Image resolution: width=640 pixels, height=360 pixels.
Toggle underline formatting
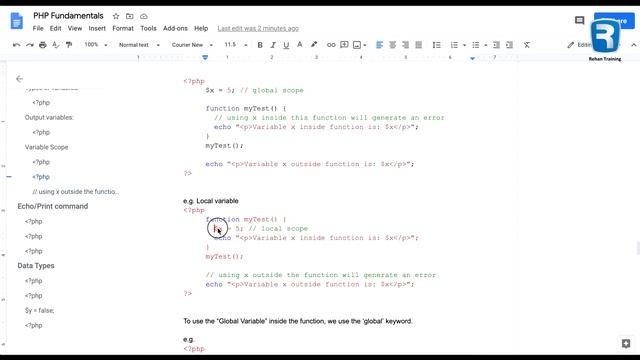(286, 45)
